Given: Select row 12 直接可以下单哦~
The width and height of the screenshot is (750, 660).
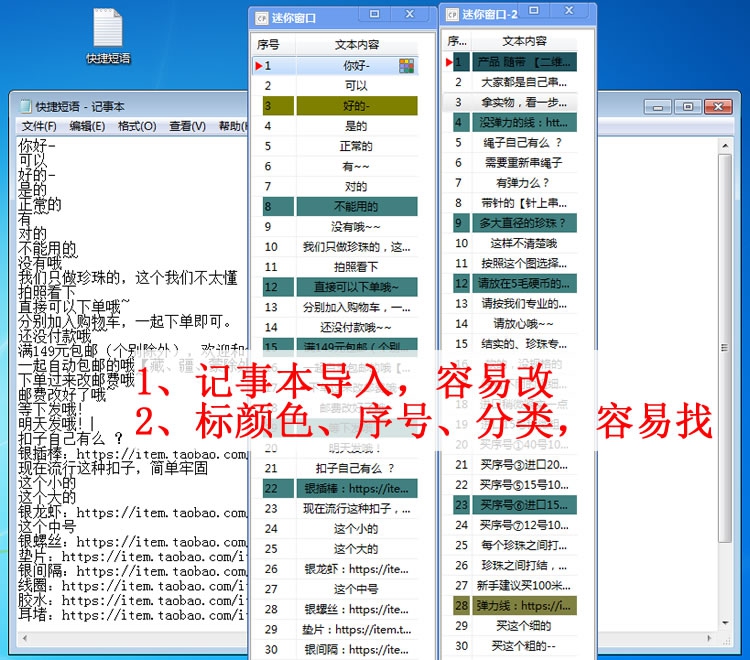Looking at the screenshot, I should coord(356,288).
